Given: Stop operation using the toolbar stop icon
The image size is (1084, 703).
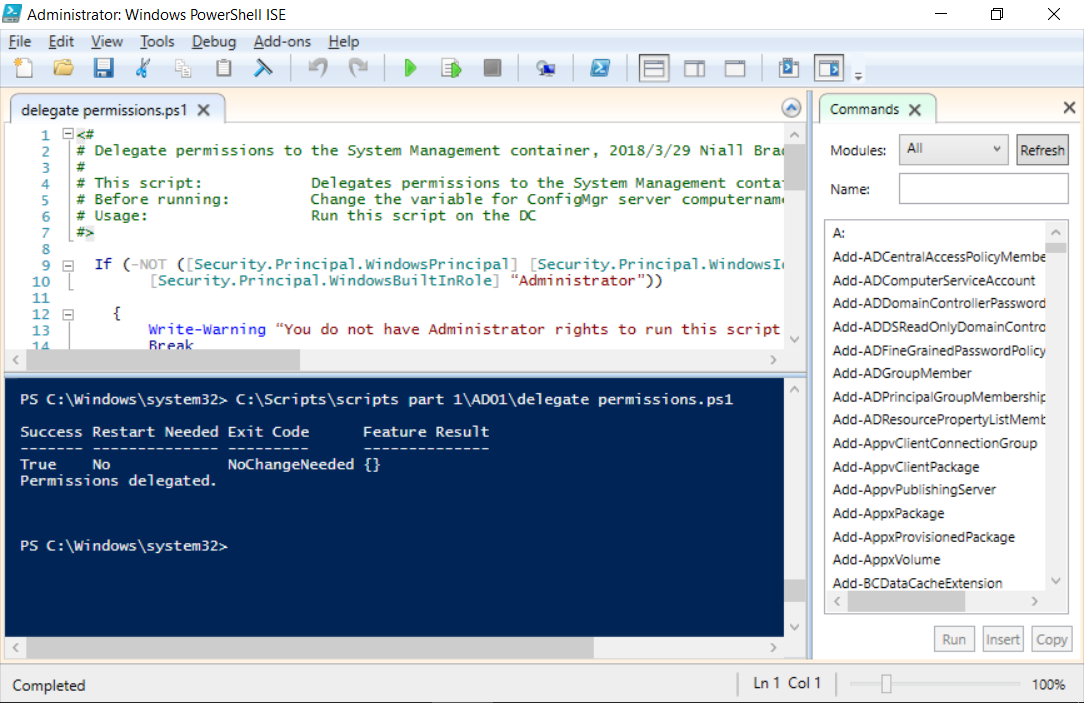Looking at the screenshot, I should [492, 68].
